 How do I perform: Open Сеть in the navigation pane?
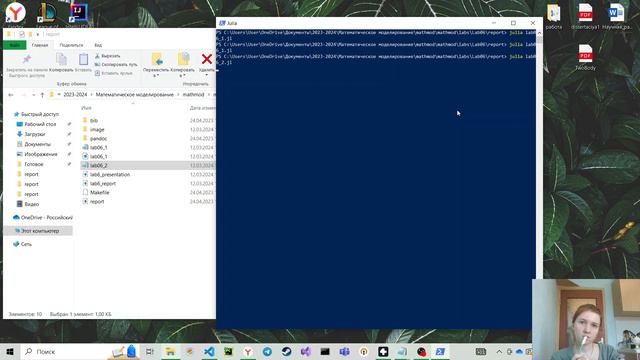pos(26,244)
